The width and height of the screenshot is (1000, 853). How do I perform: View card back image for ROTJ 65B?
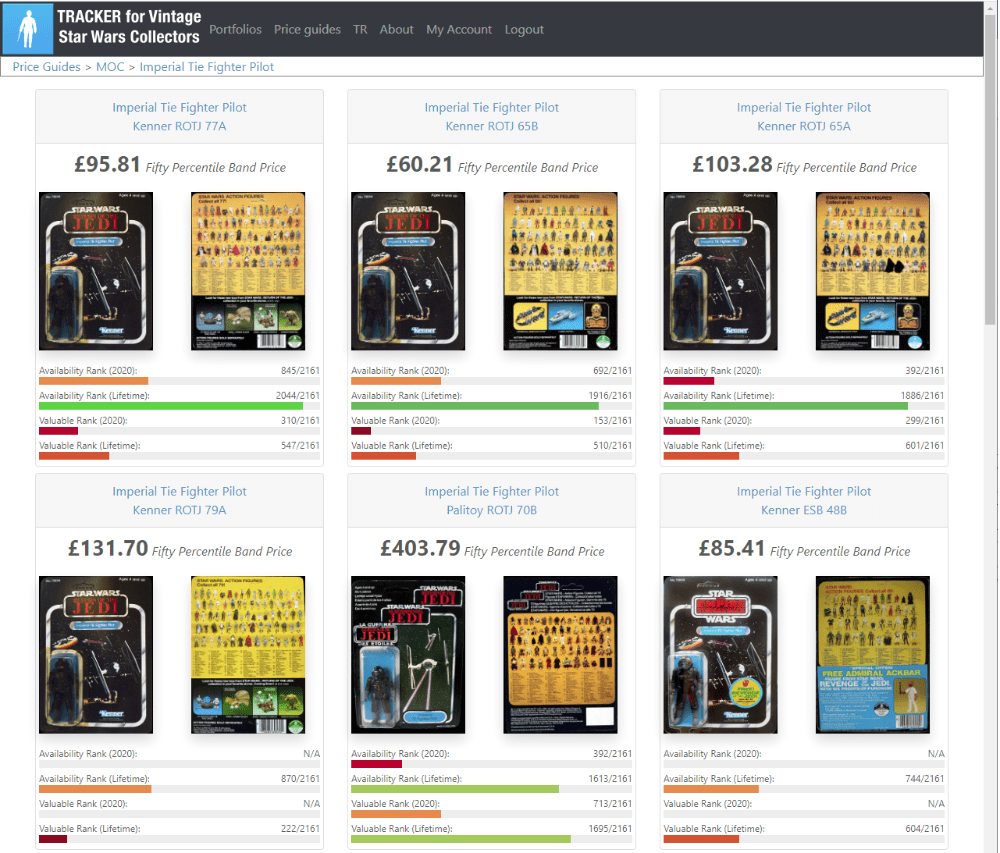[x=561, y=271]
